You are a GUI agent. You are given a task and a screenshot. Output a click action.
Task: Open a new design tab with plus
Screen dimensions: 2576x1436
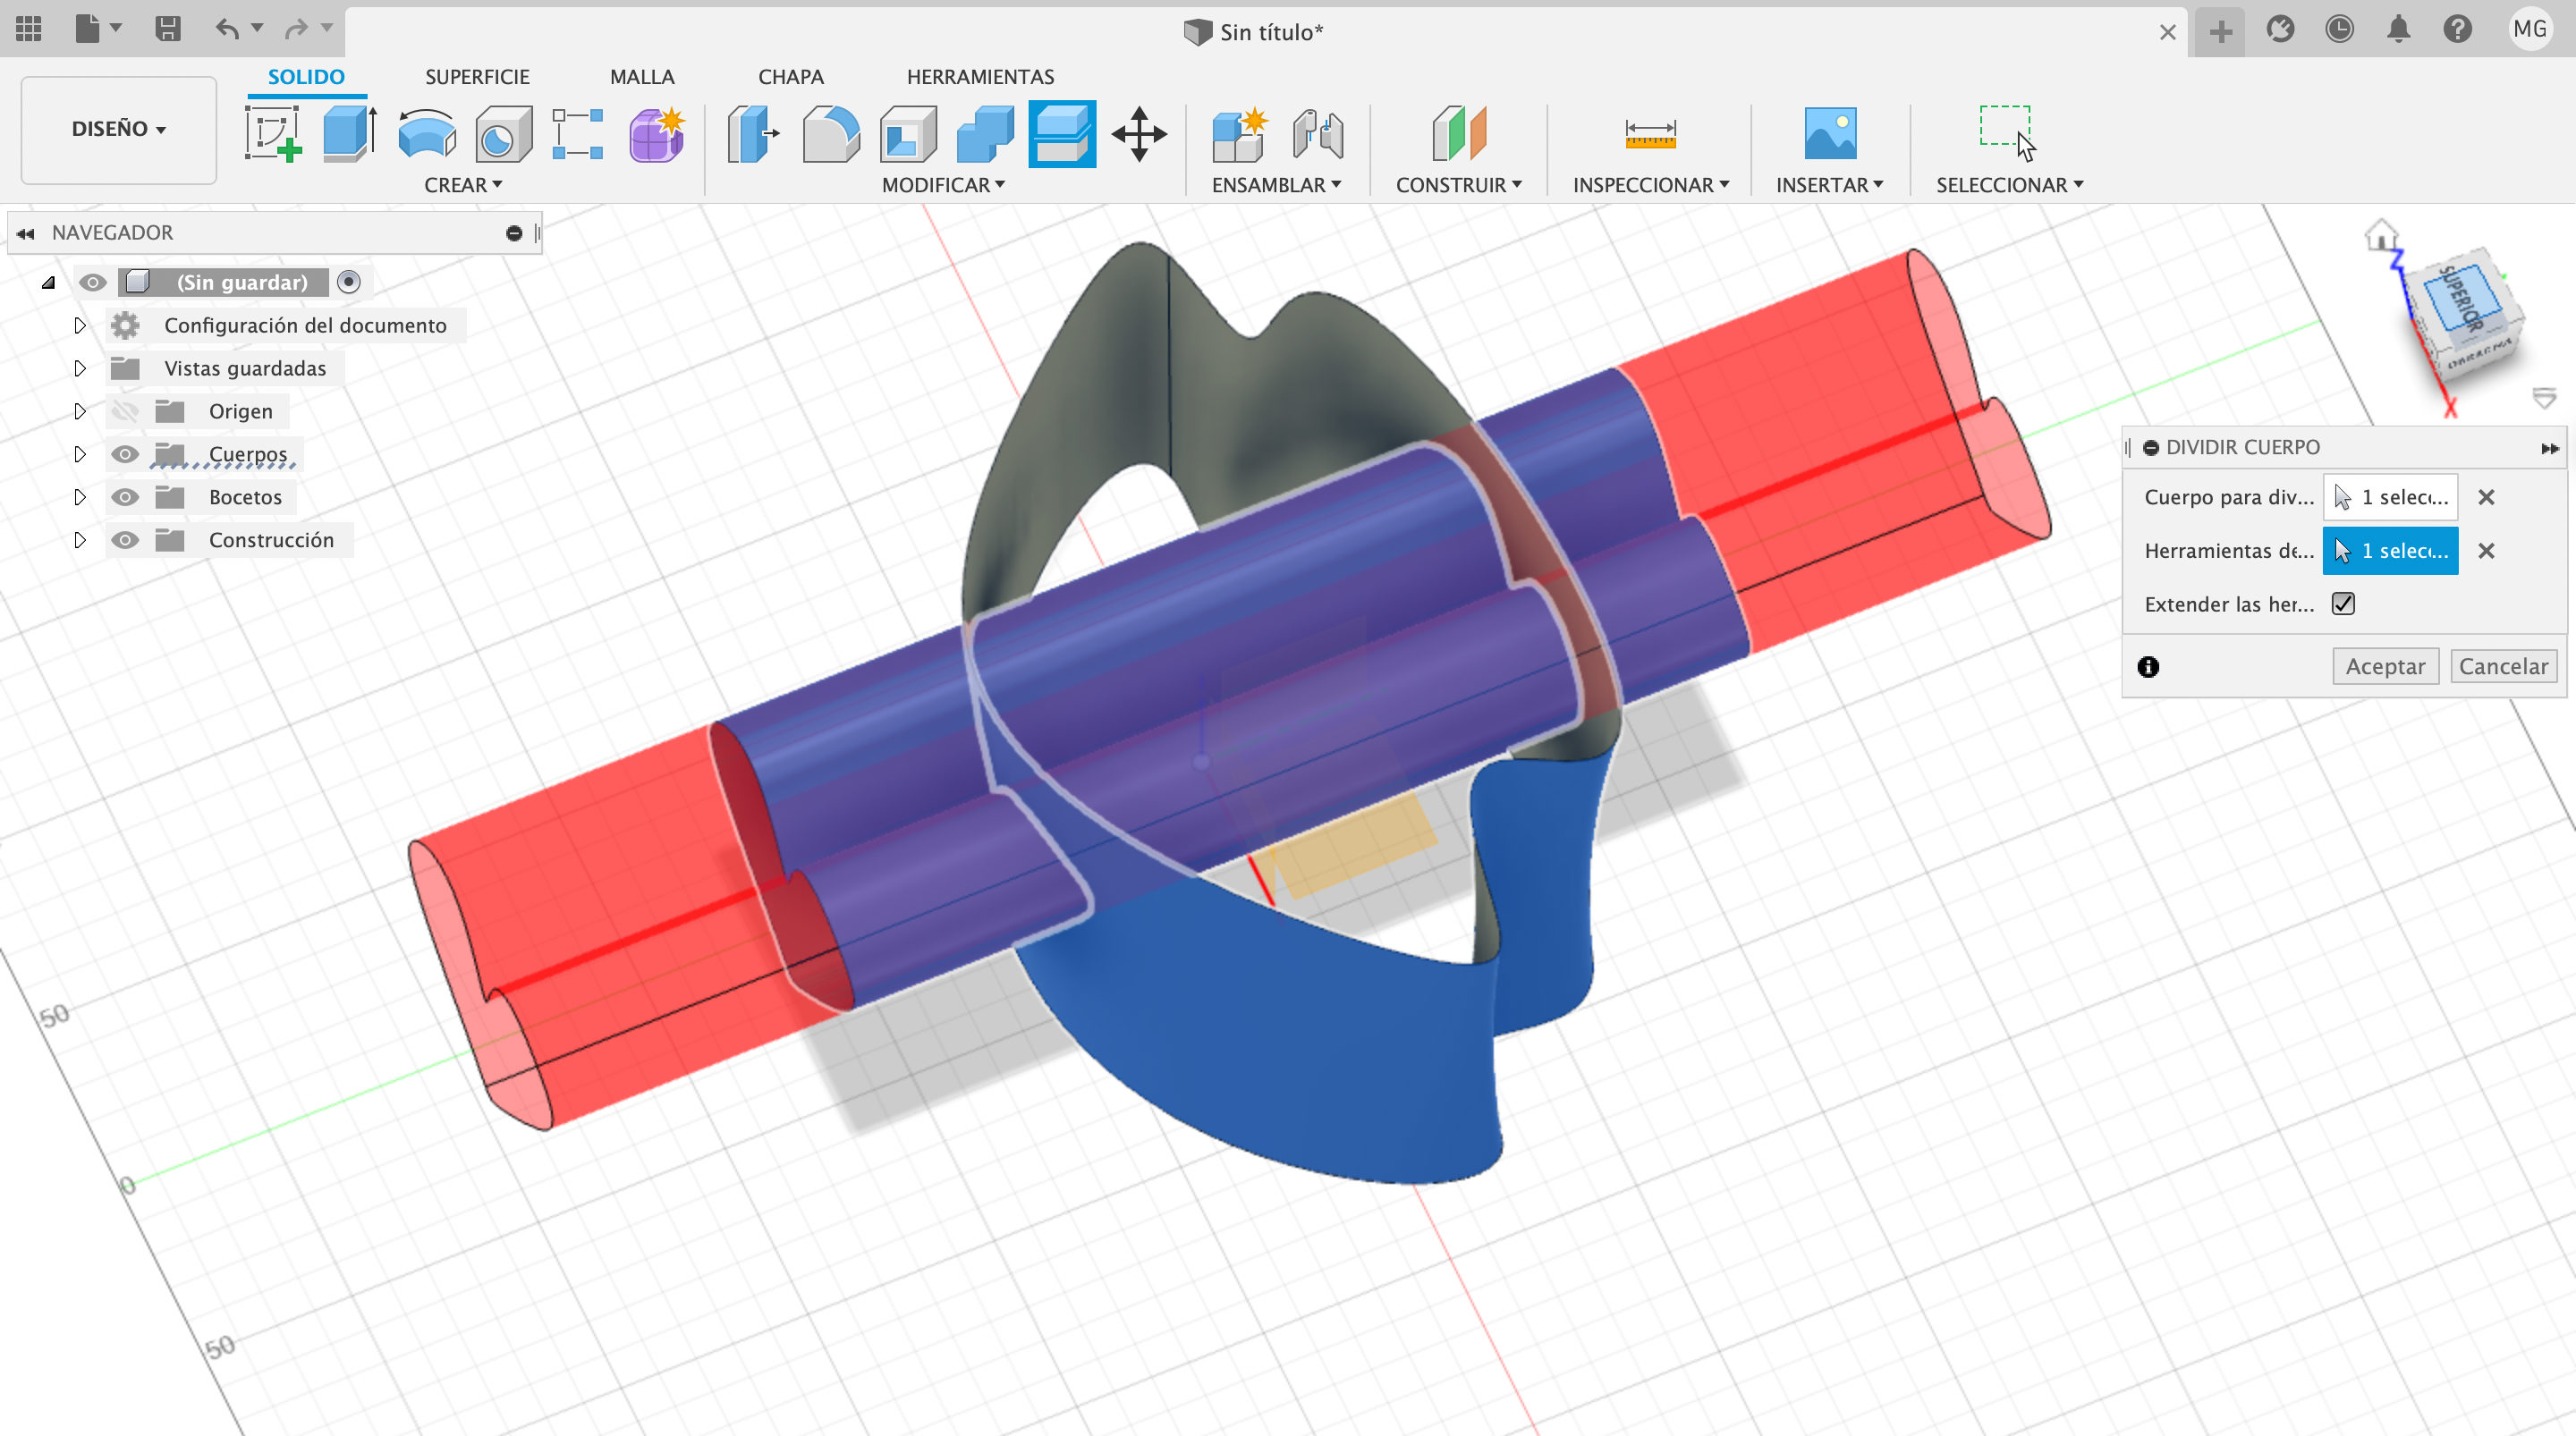tap(2220, 31)
